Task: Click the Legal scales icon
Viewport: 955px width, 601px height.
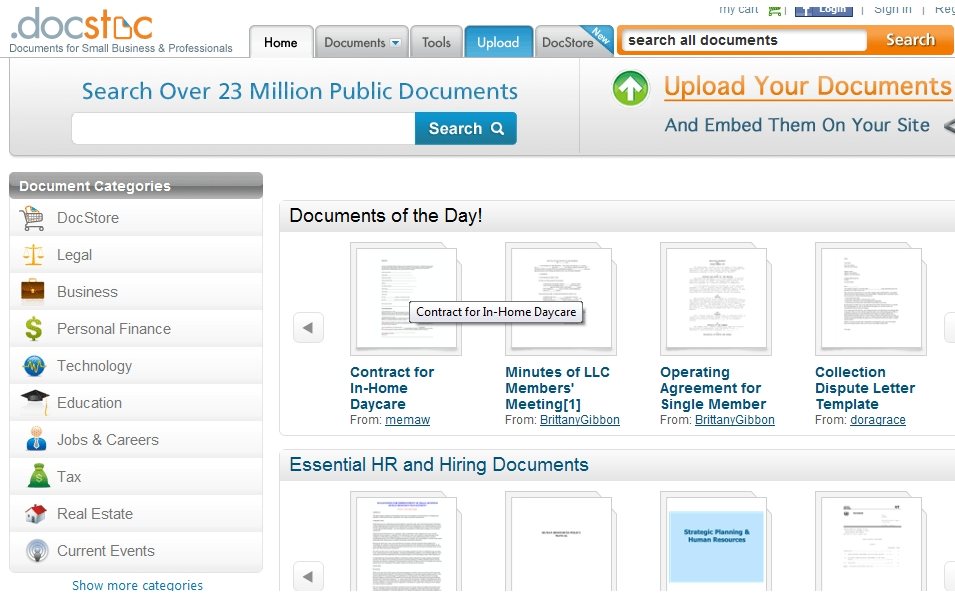Action: click(x=33, y=255)
